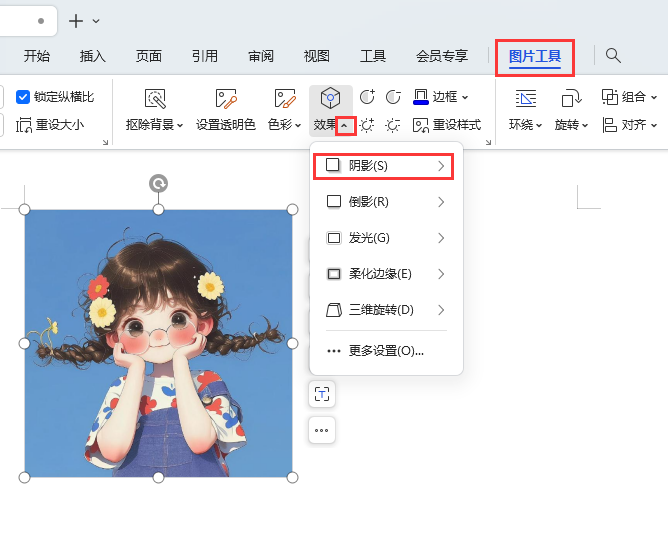Image resolution: width=668 pixels, height=555 pixels.
Task: Click the top-right resize handle of the image
Action: pyautogui.click(x=292, y=210)
